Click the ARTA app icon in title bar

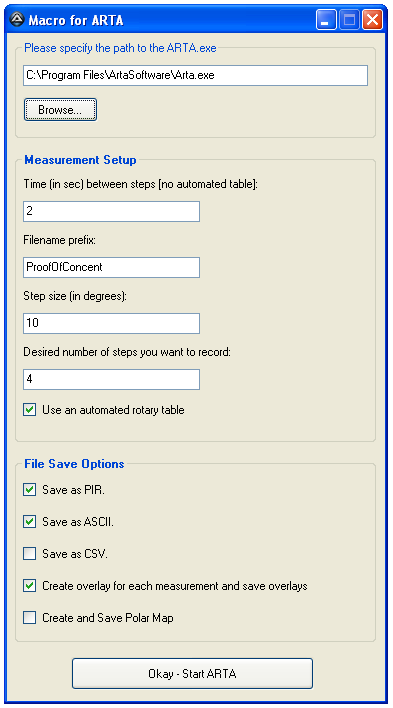click(x=17, y=19)
